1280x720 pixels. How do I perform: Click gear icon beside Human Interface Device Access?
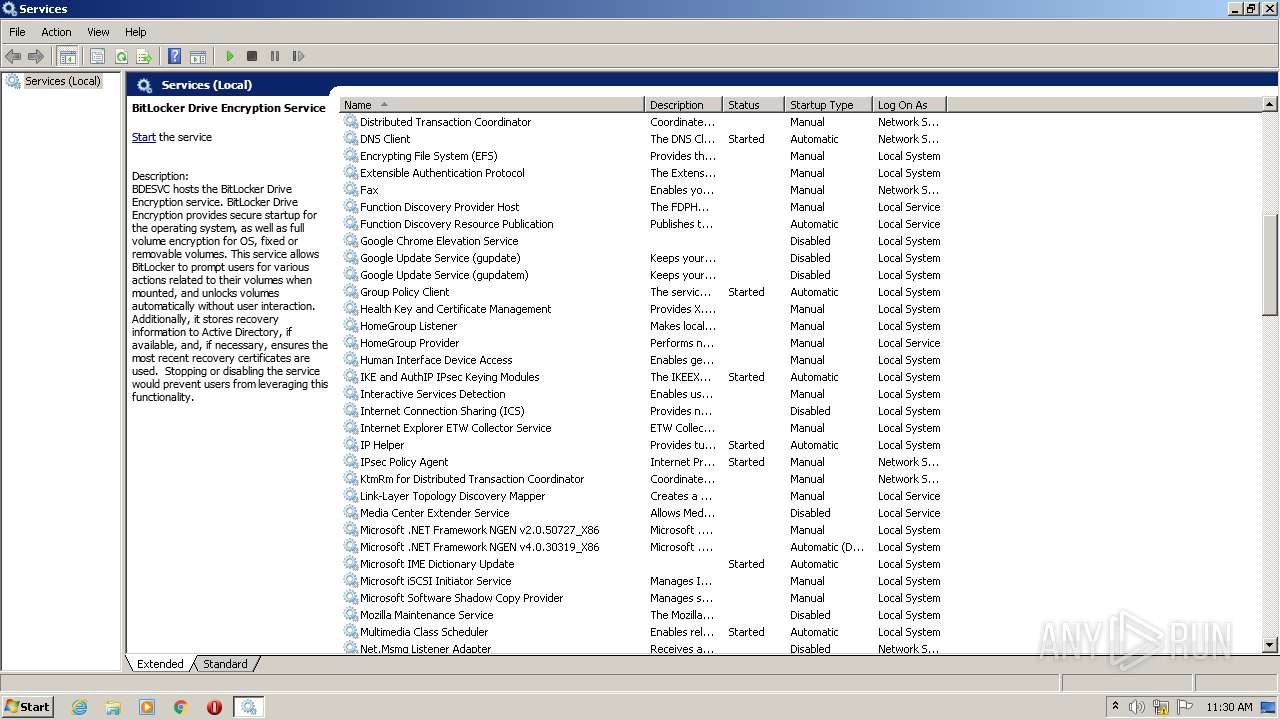pos(351,360)
